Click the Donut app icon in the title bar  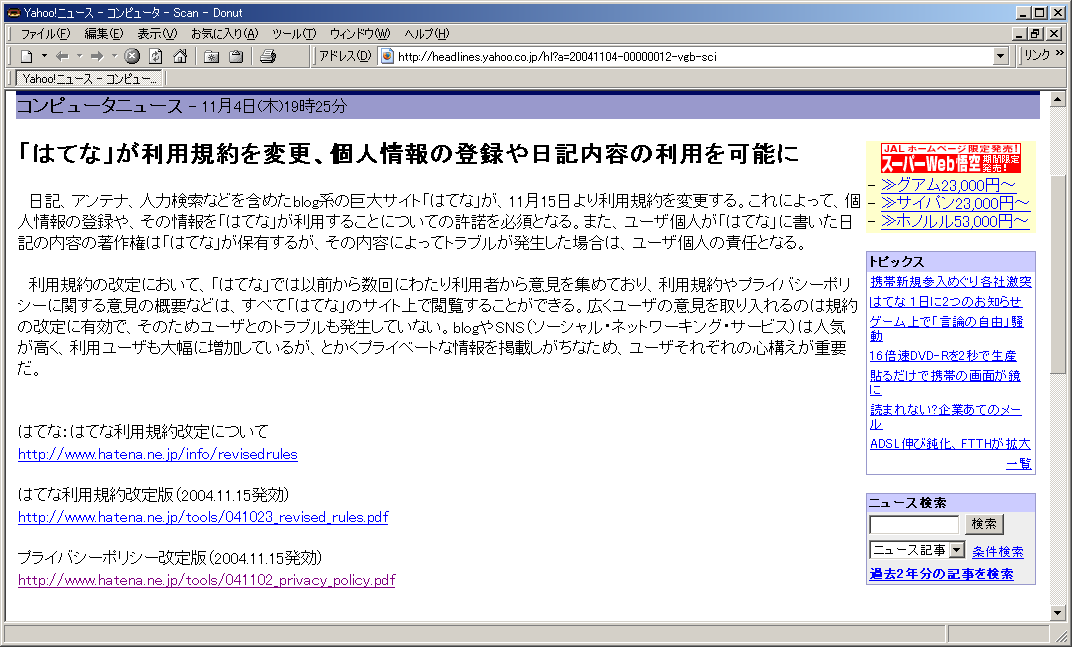coord(12,12)
